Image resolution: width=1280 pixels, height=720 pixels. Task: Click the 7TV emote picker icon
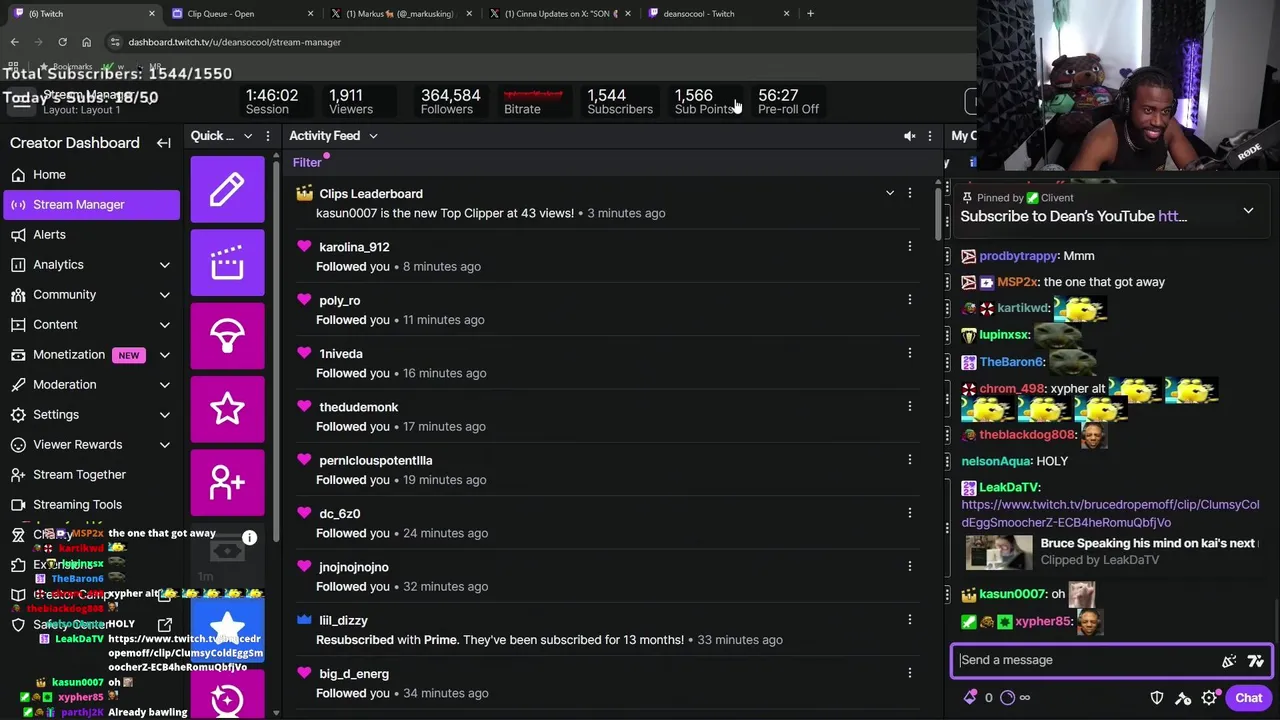click(1256, 660)
